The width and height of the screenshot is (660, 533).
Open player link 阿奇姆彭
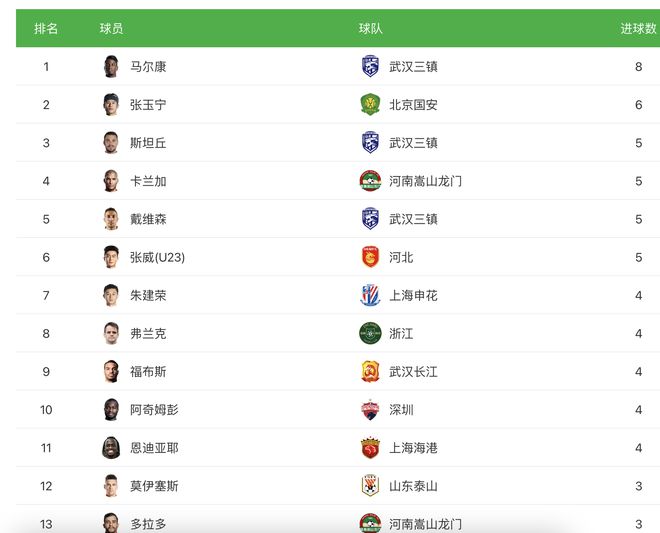154,410
